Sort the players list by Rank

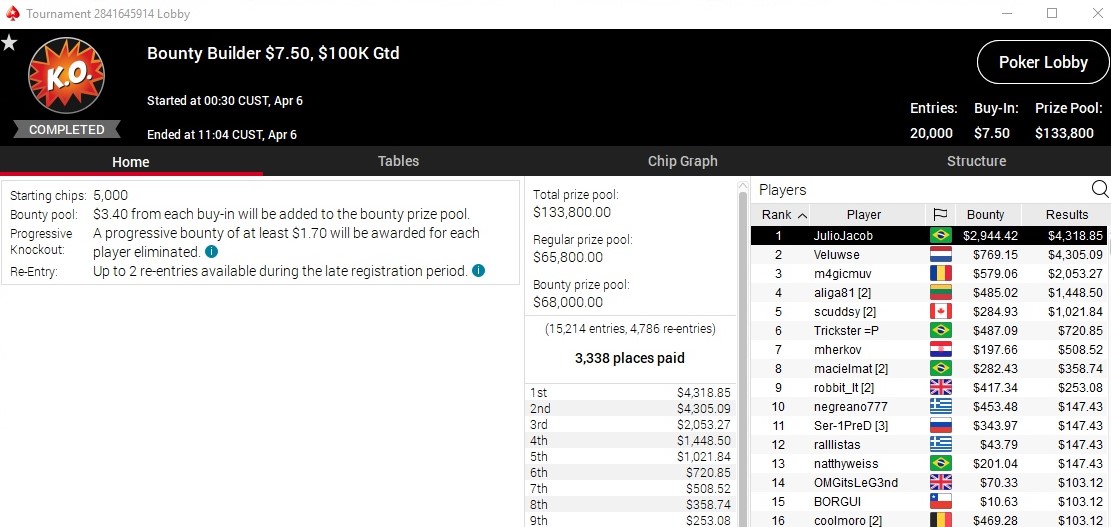(784, 215)
